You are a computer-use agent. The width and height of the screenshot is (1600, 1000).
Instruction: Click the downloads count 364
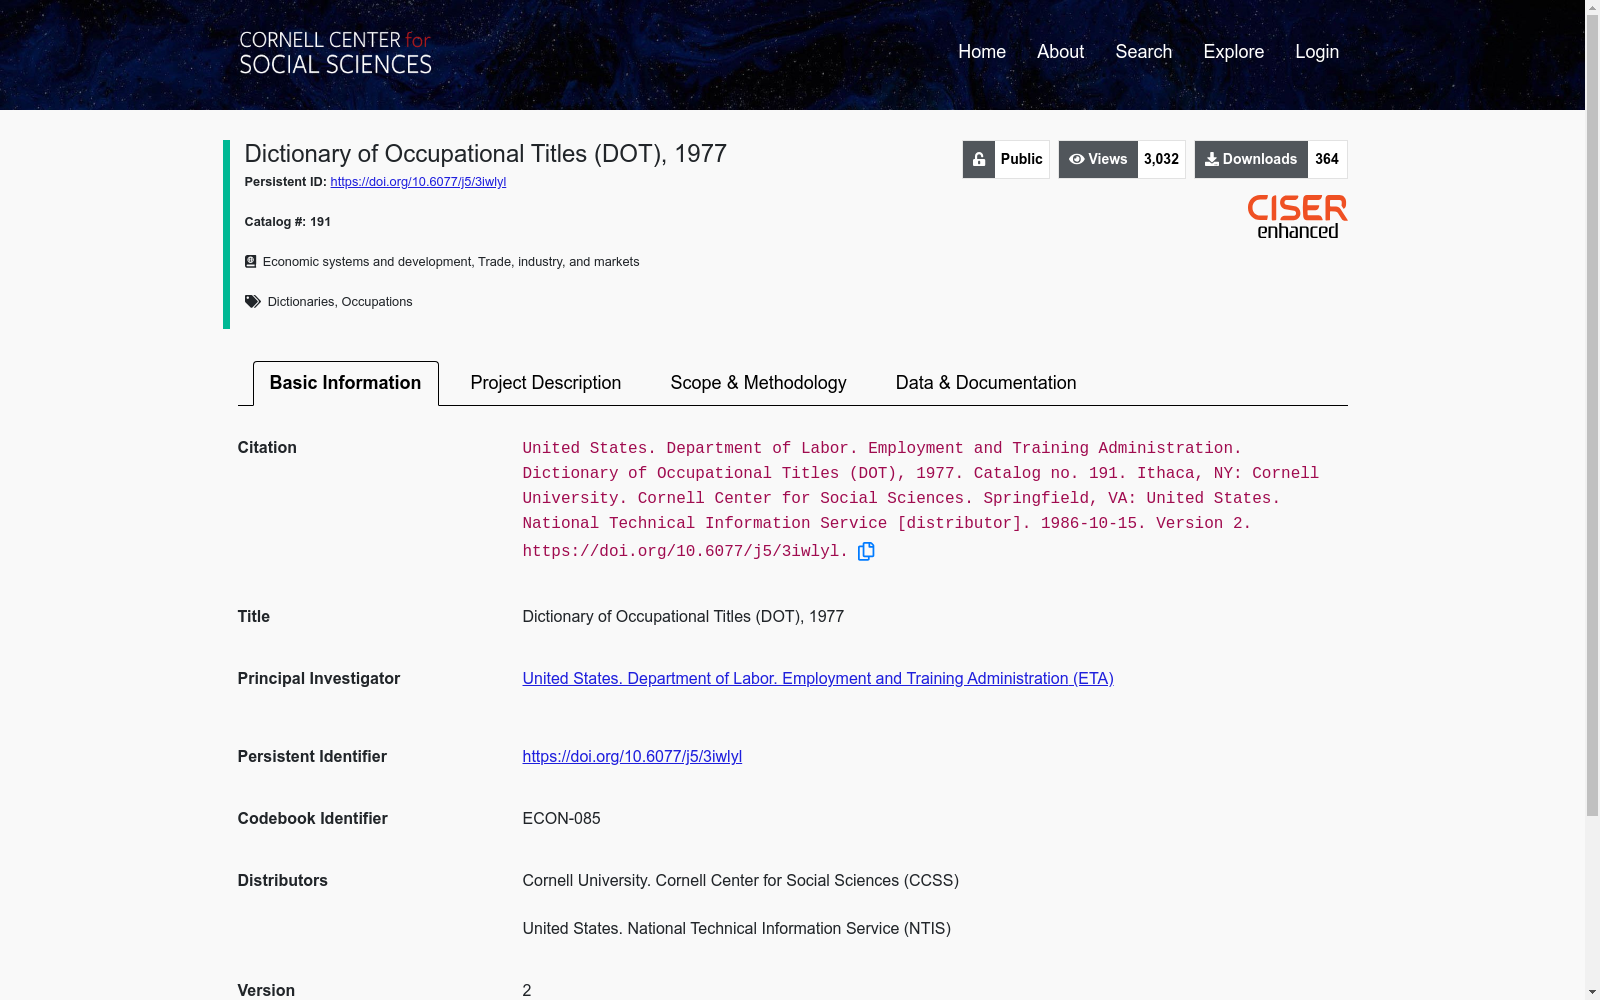click(x=1327, y=159)
